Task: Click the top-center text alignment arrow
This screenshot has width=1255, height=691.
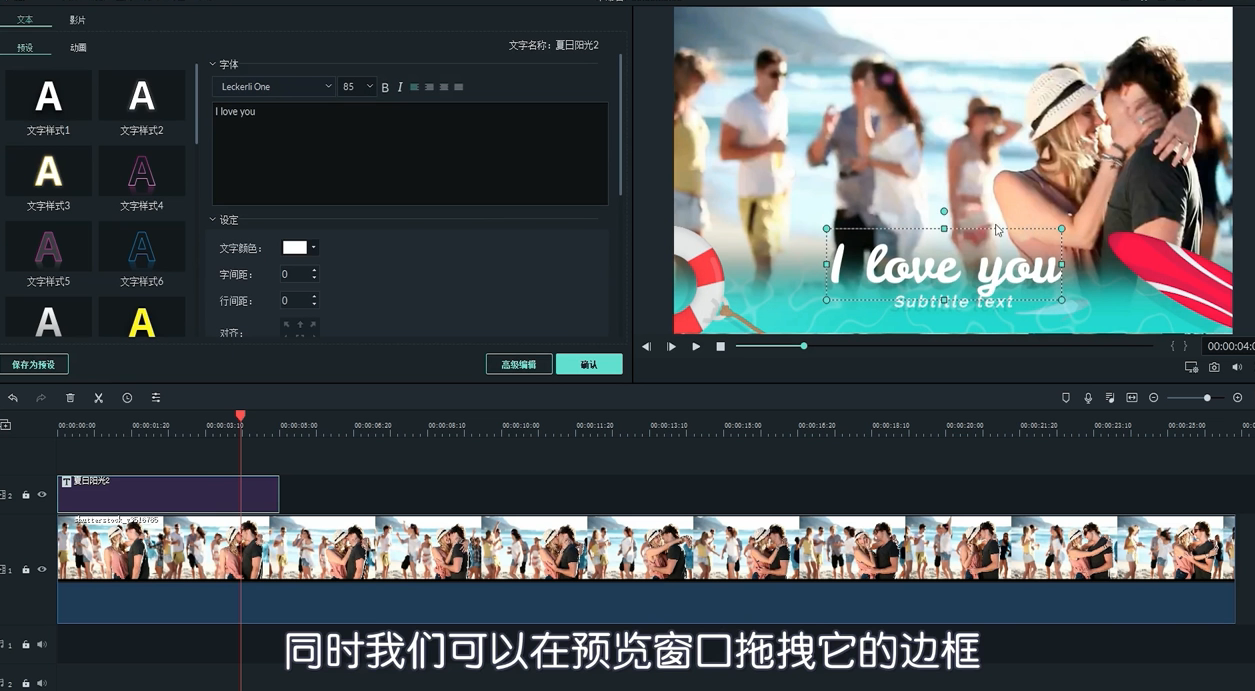Action: (x=300, y=325)
